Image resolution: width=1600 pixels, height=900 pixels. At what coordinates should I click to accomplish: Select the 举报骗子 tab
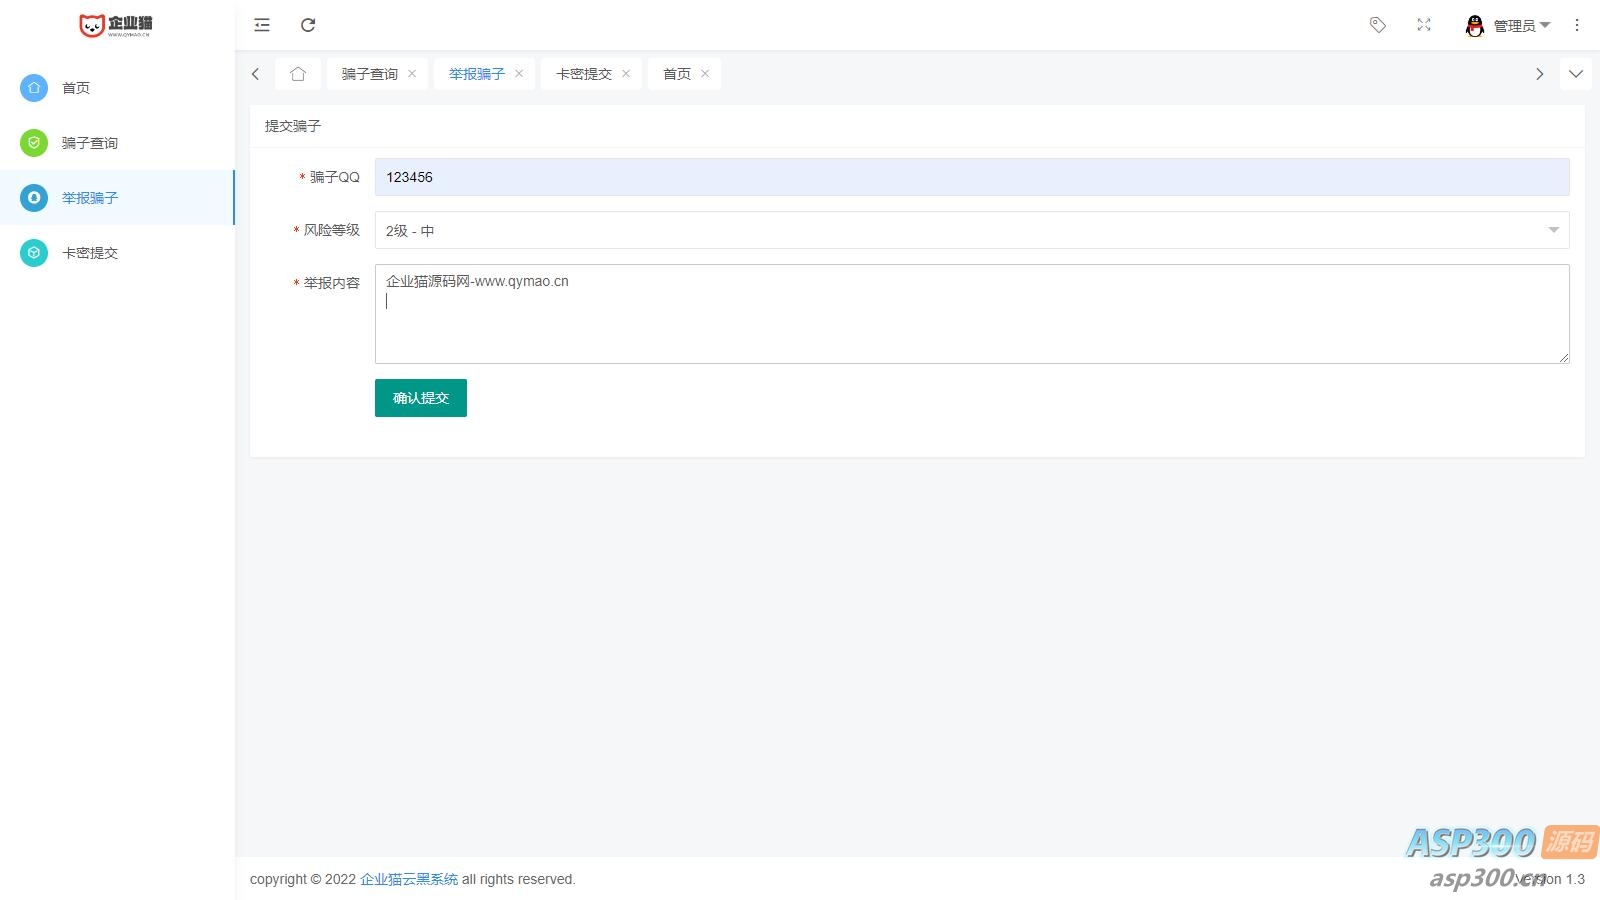click(x=477, y=74)
